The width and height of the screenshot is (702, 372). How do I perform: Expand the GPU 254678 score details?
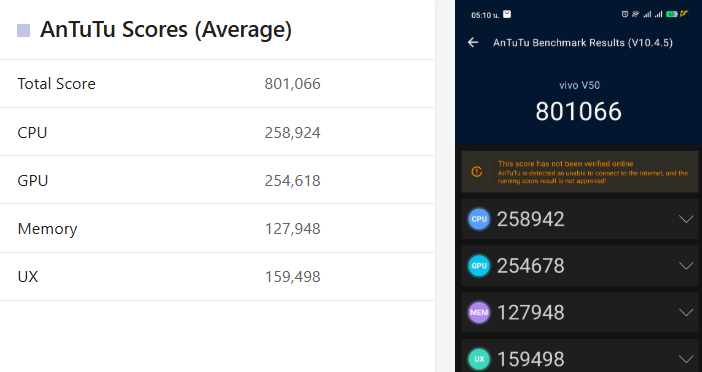point(685,265)
